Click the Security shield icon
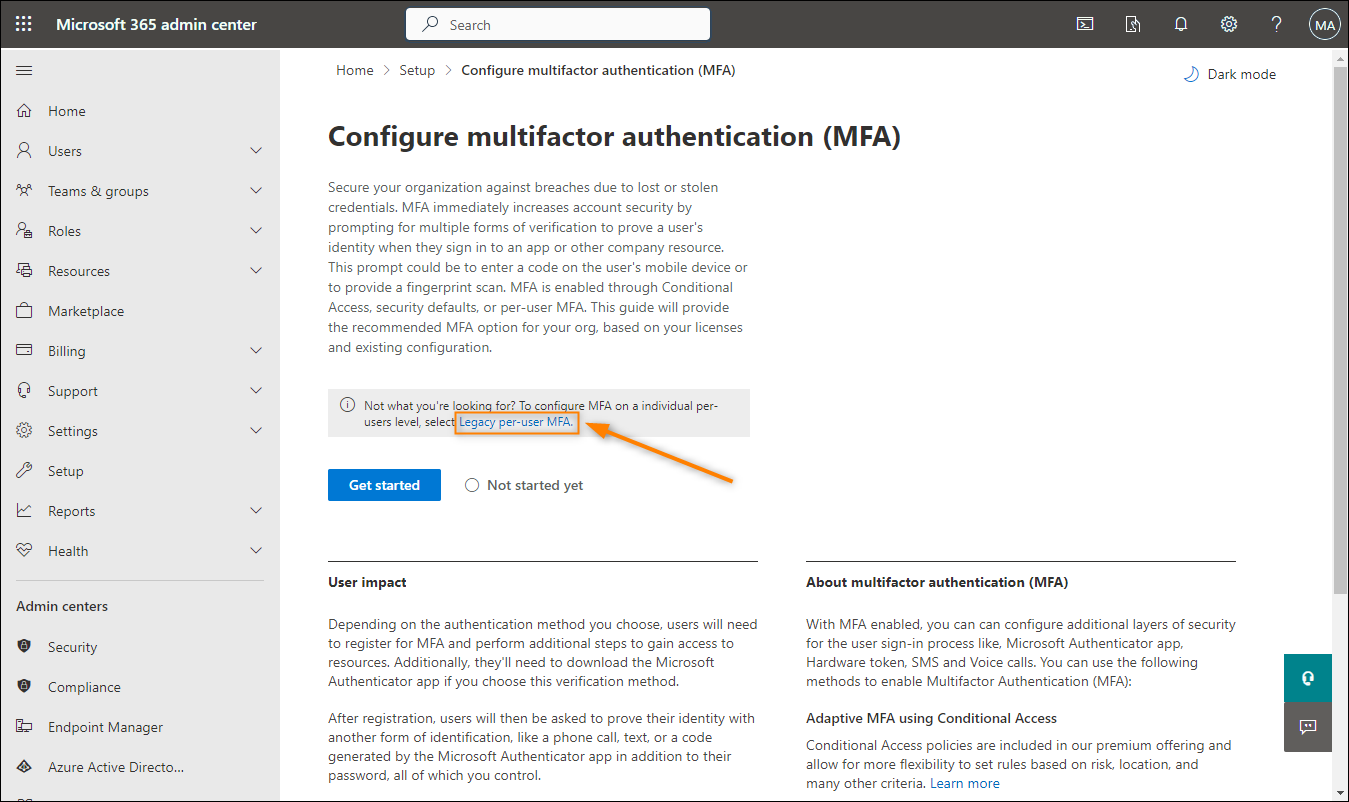The width and height of the screenshot is (1349, 802). (x=25, y=647)
